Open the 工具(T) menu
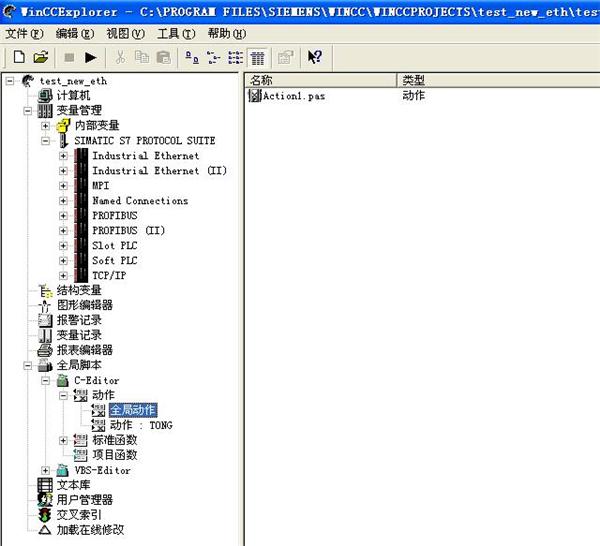Viewport: 600px width, 546px height. point(176,34)
